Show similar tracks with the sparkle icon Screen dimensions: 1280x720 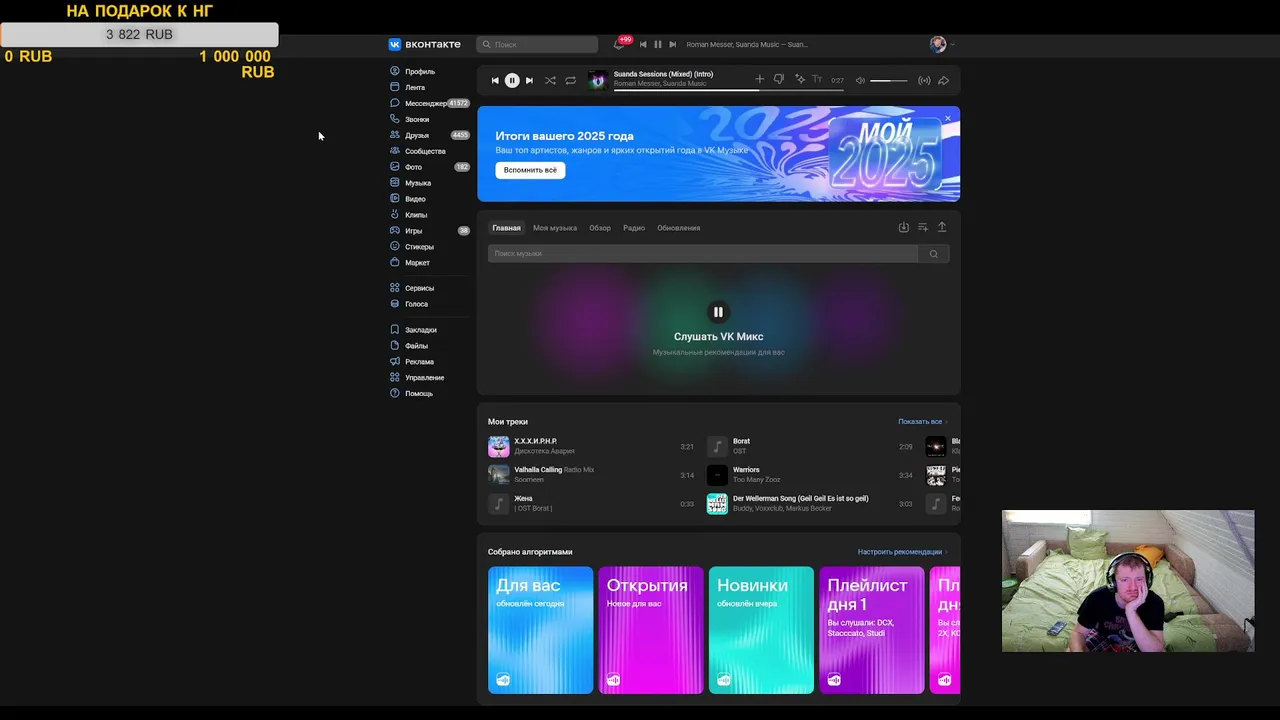800,79
